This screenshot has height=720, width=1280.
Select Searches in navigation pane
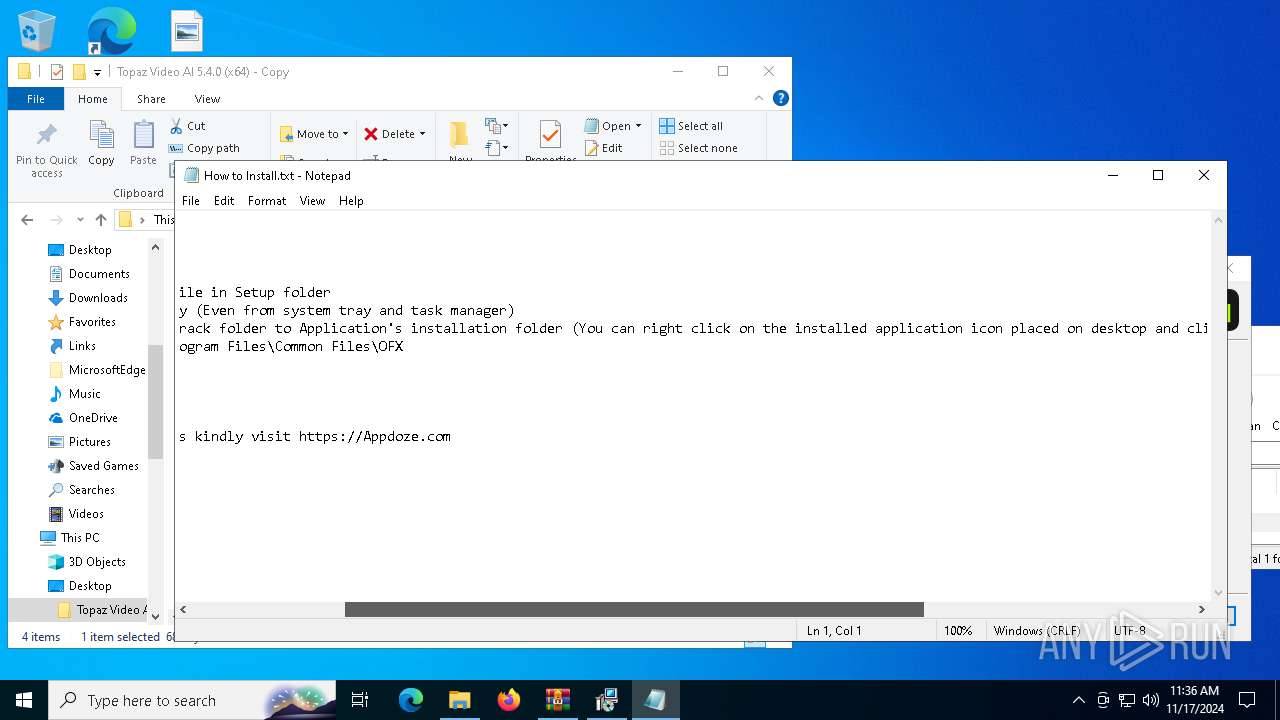coord(91,490)
